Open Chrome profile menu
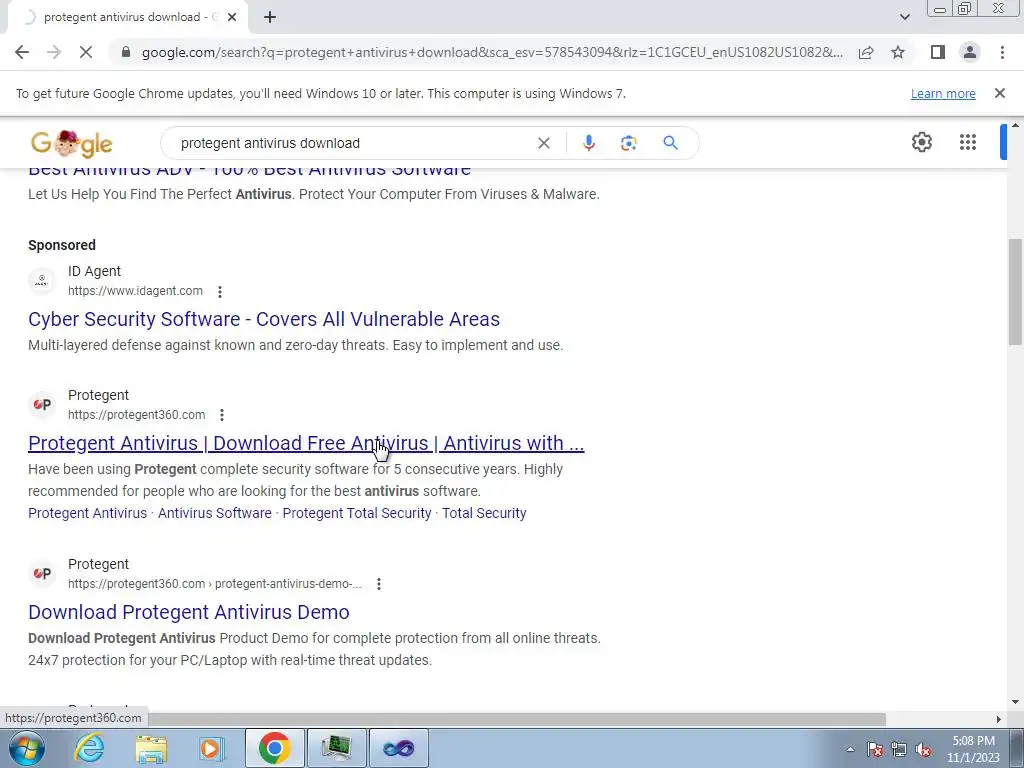Viewport: 1024px width, 768px height. click(970, 52)
